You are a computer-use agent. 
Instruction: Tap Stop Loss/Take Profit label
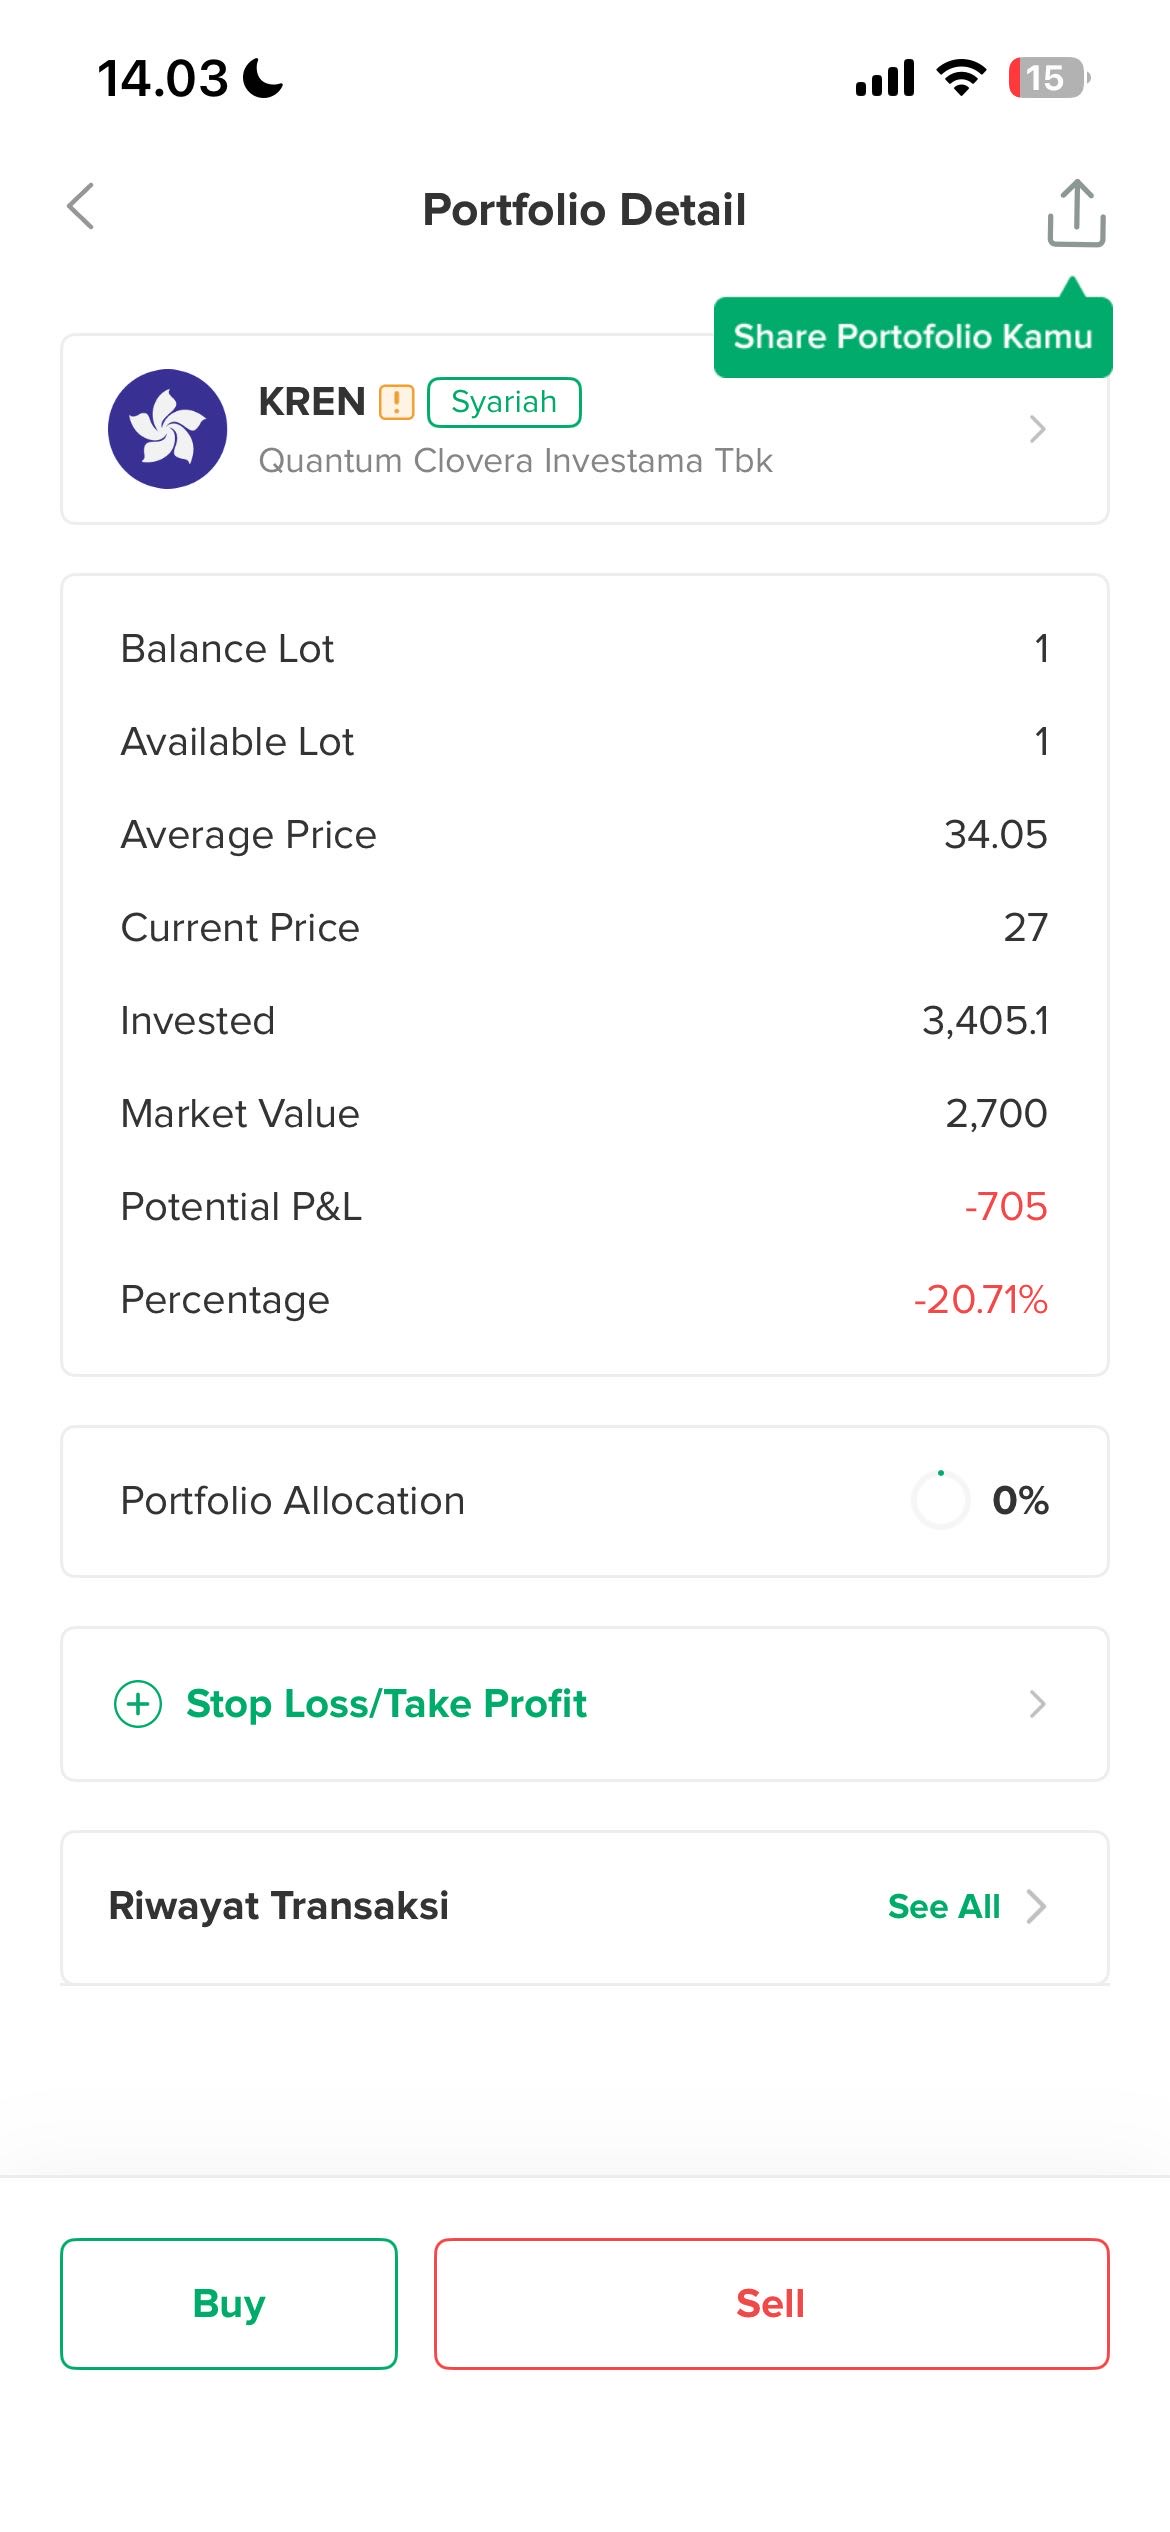coord(386,1704)
